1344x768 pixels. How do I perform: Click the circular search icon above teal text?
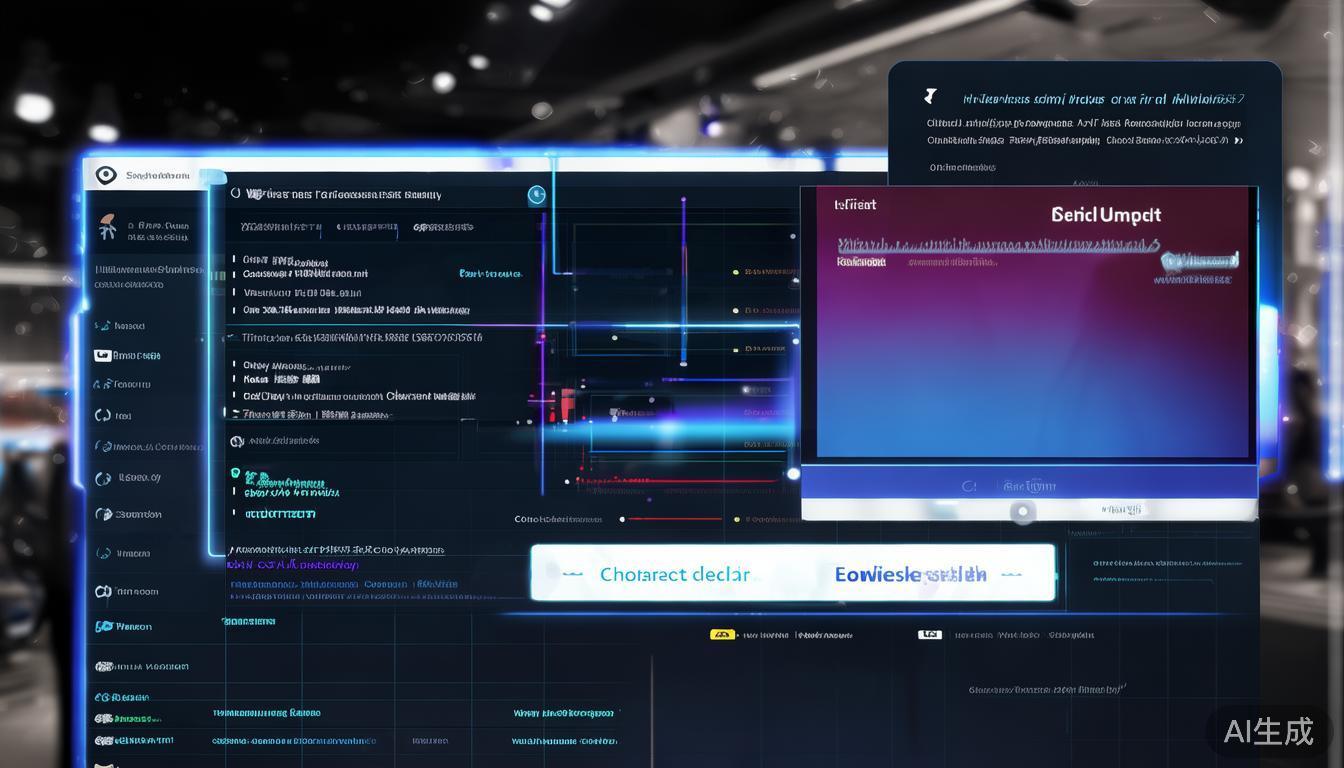coord(237,441)
